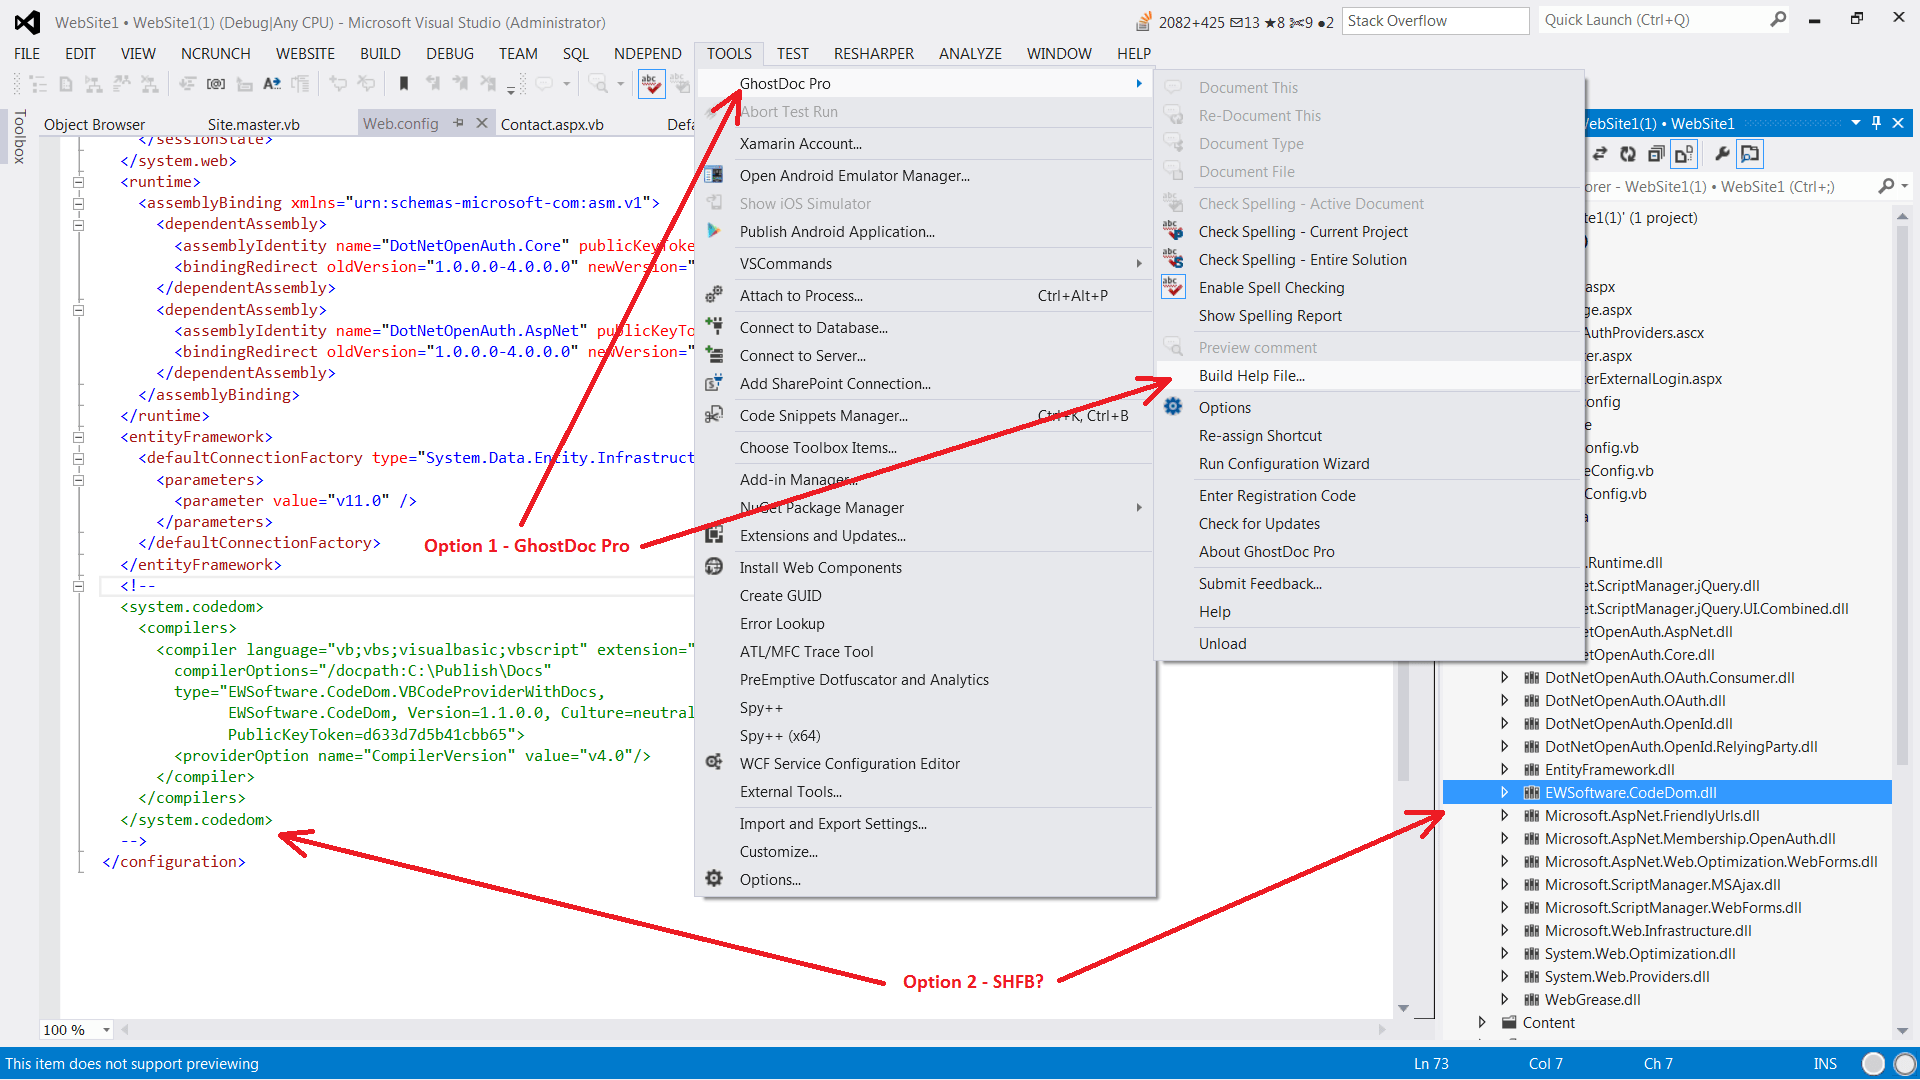Click the Publish Android Application icon
Screen dimensions: 1920x1080
point(714,231)
